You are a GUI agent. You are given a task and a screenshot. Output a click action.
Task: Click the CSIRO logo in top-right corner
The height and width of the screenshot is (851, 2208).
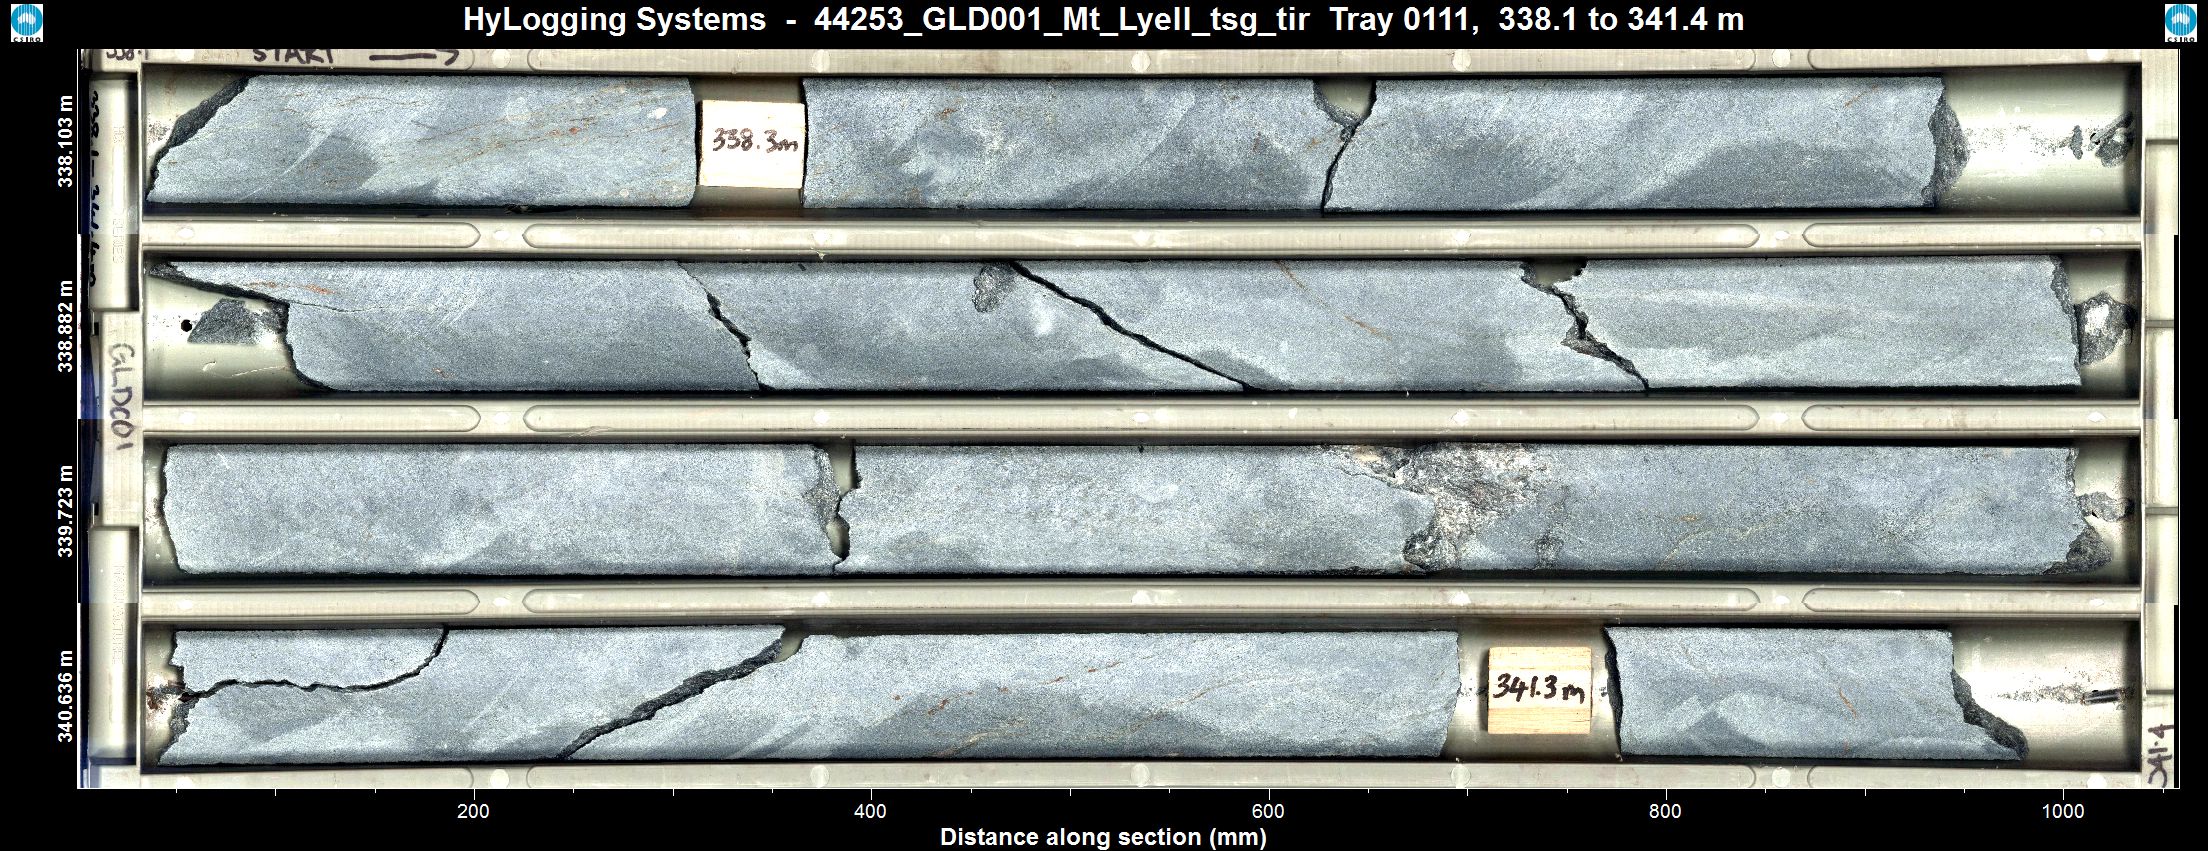click(x=2180, y=22)
